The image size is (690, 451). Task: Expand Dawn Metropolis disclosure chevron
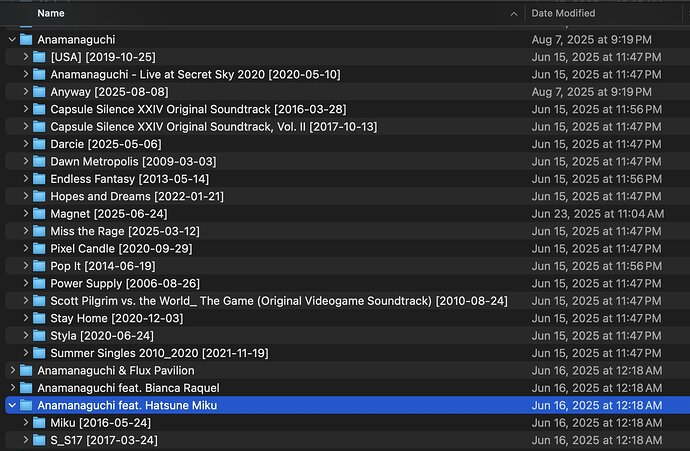(26, 161)
